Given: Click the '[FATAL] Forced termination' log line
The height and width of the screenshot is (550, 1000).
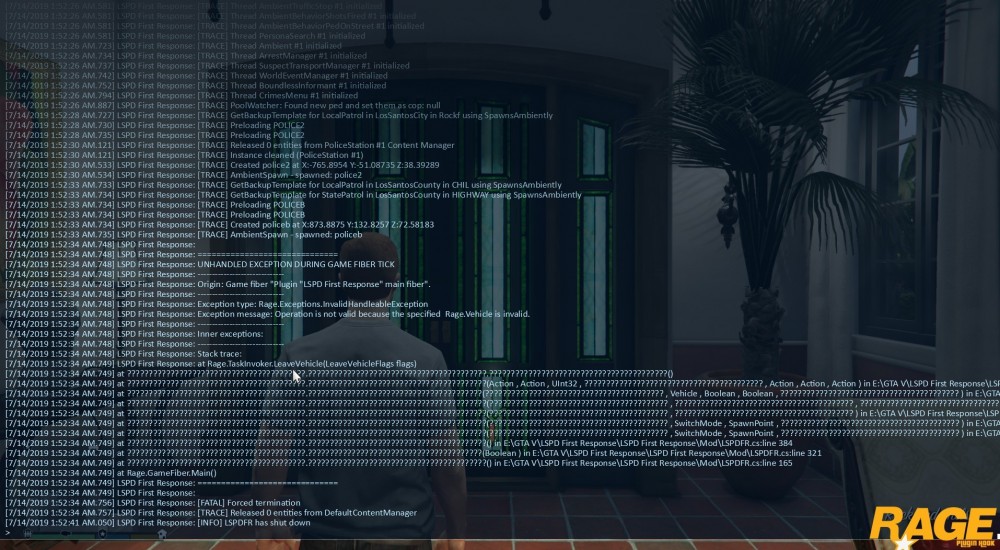Looking at the screenshot, I should [x=152, y=503].
